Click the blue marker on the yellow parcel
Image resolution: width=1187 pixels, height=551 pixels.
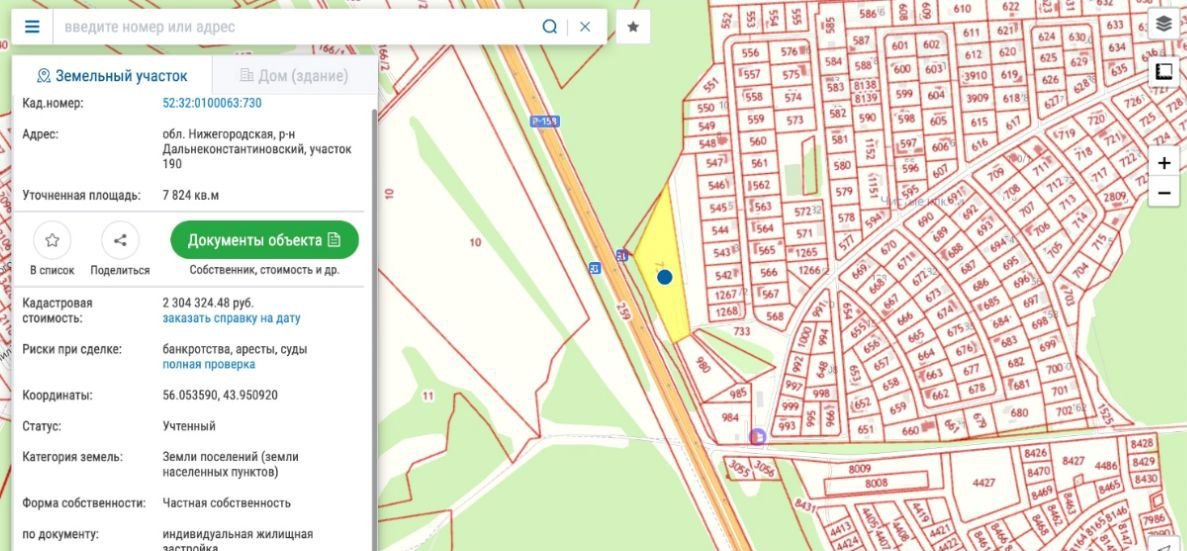click(x=664, y=277)
